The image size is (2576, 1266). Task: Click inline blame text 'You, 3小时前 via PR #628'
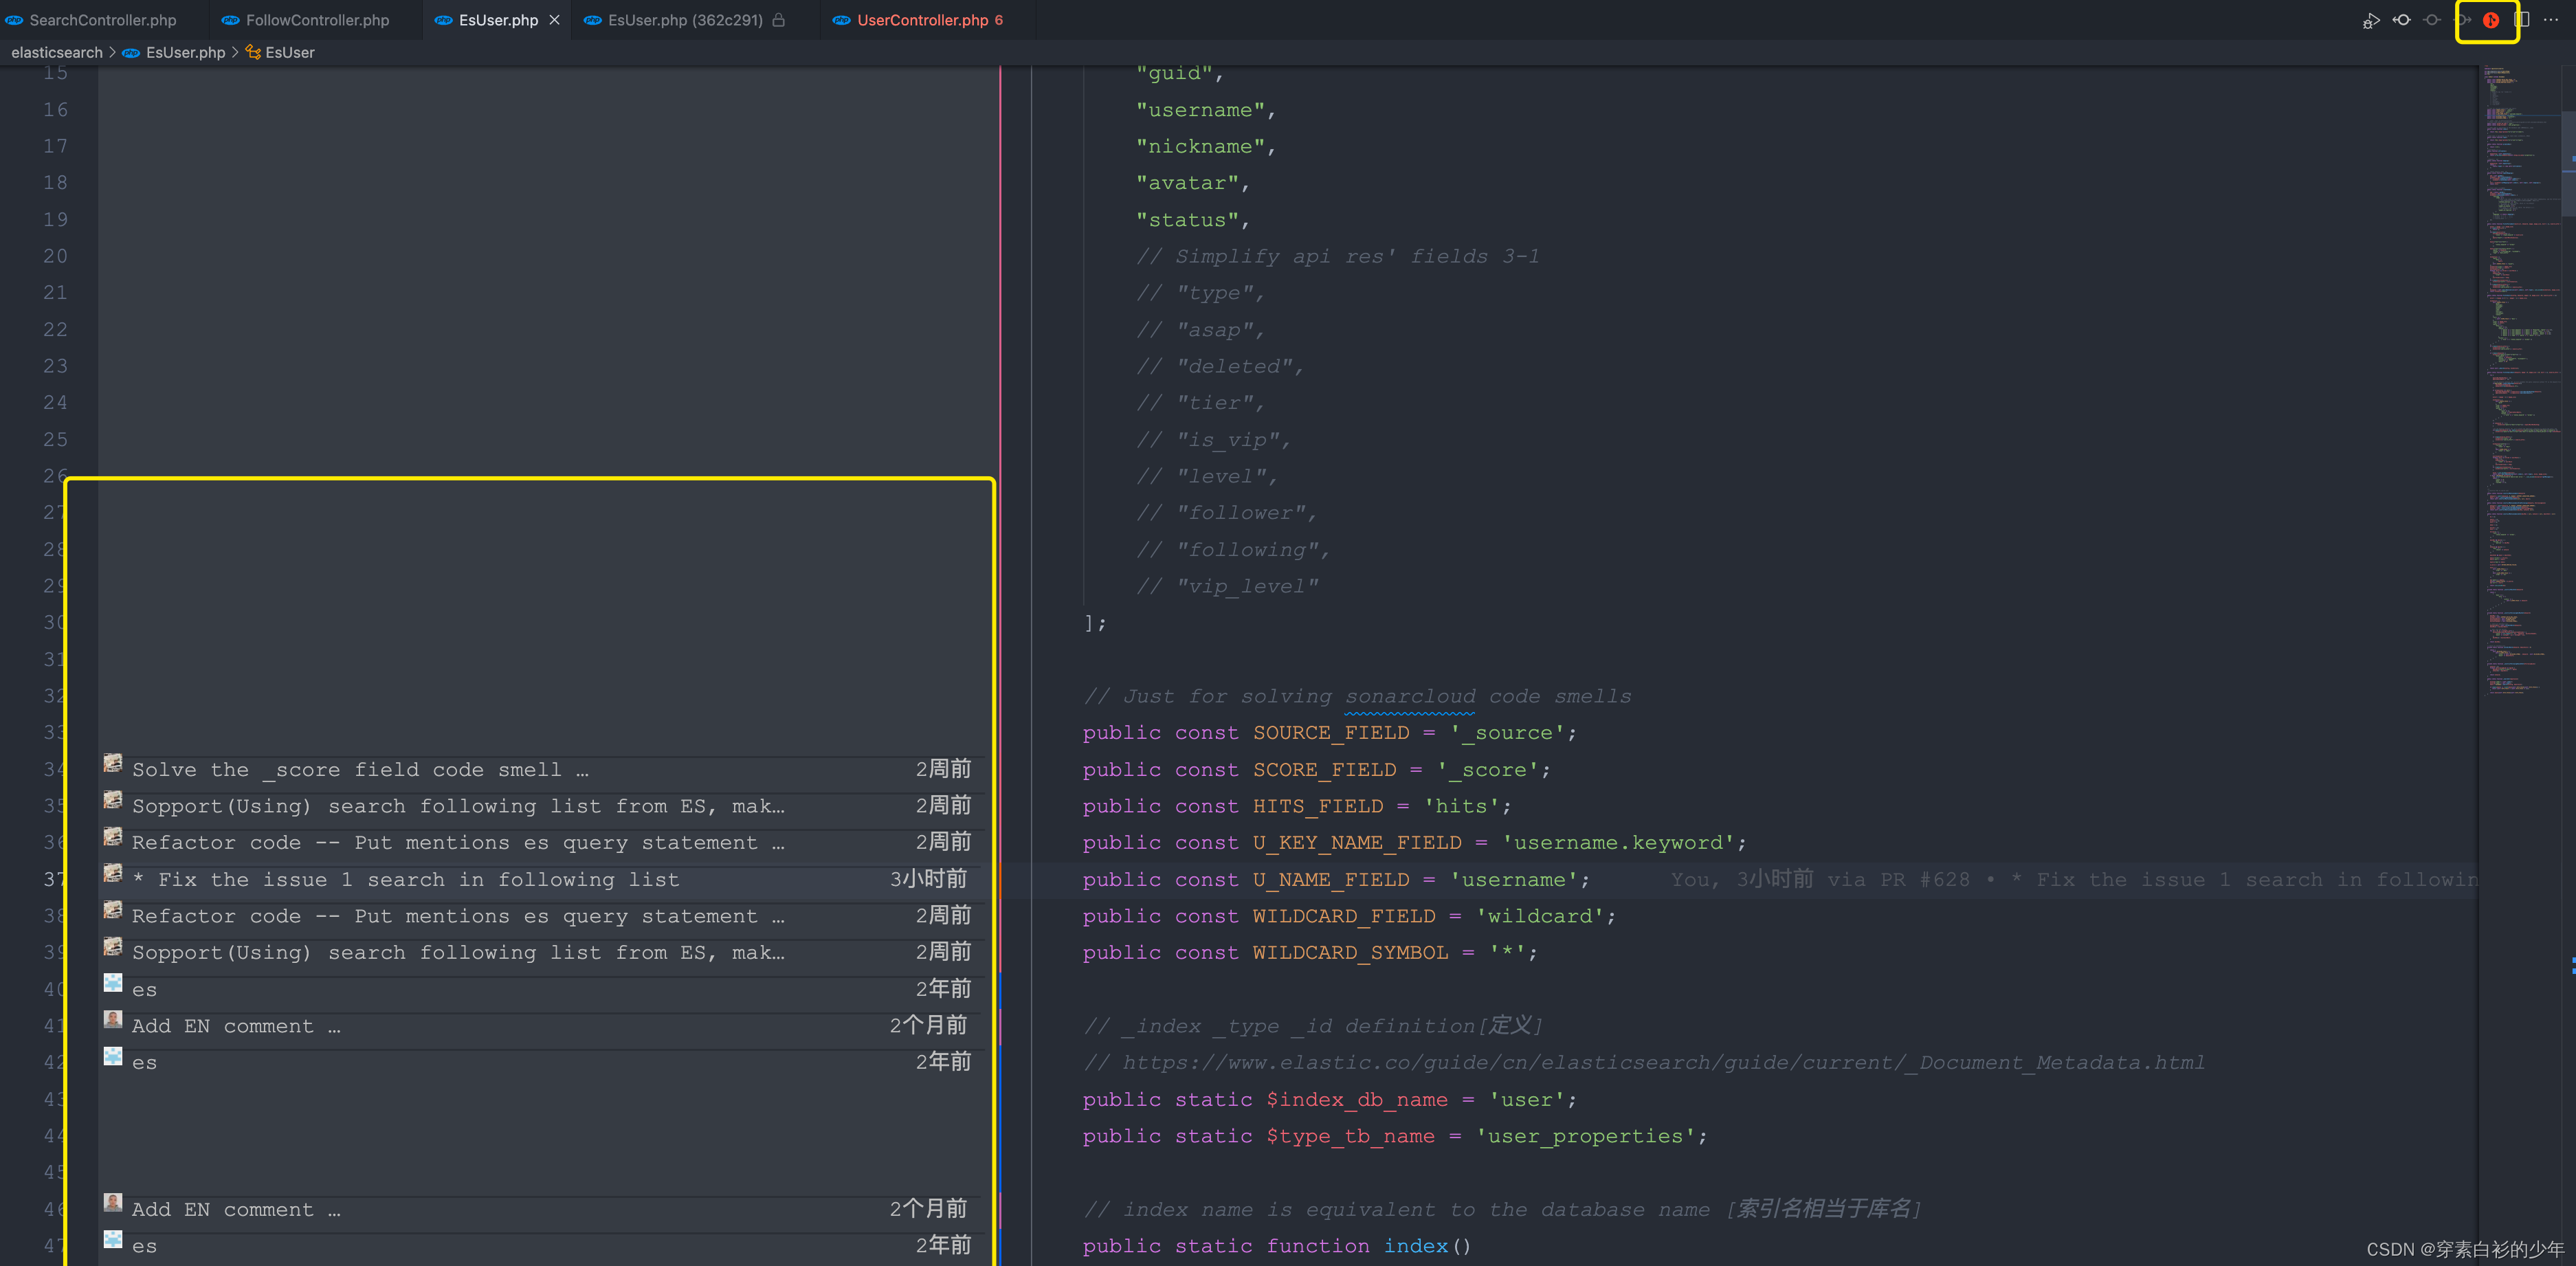tap(1820, 880)
